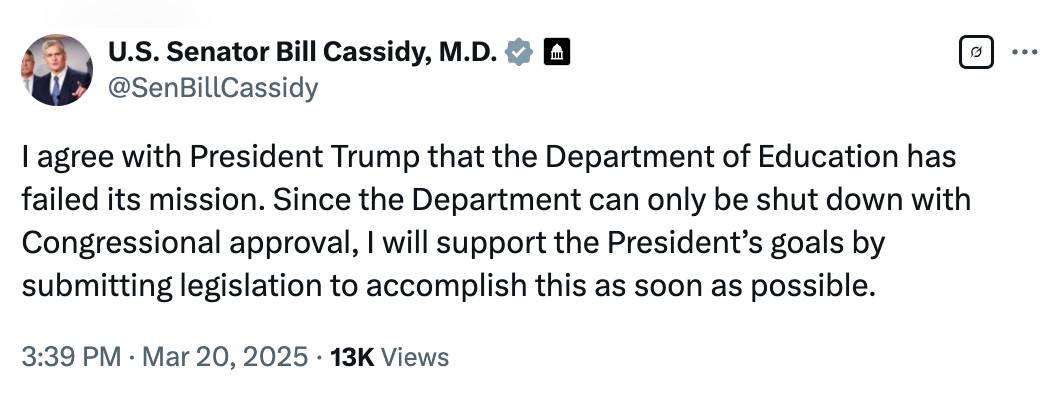This screenshot has width=1060, height=396.
Task: Open the @SenBillCassidy handle link
Action: click(213, 88)
